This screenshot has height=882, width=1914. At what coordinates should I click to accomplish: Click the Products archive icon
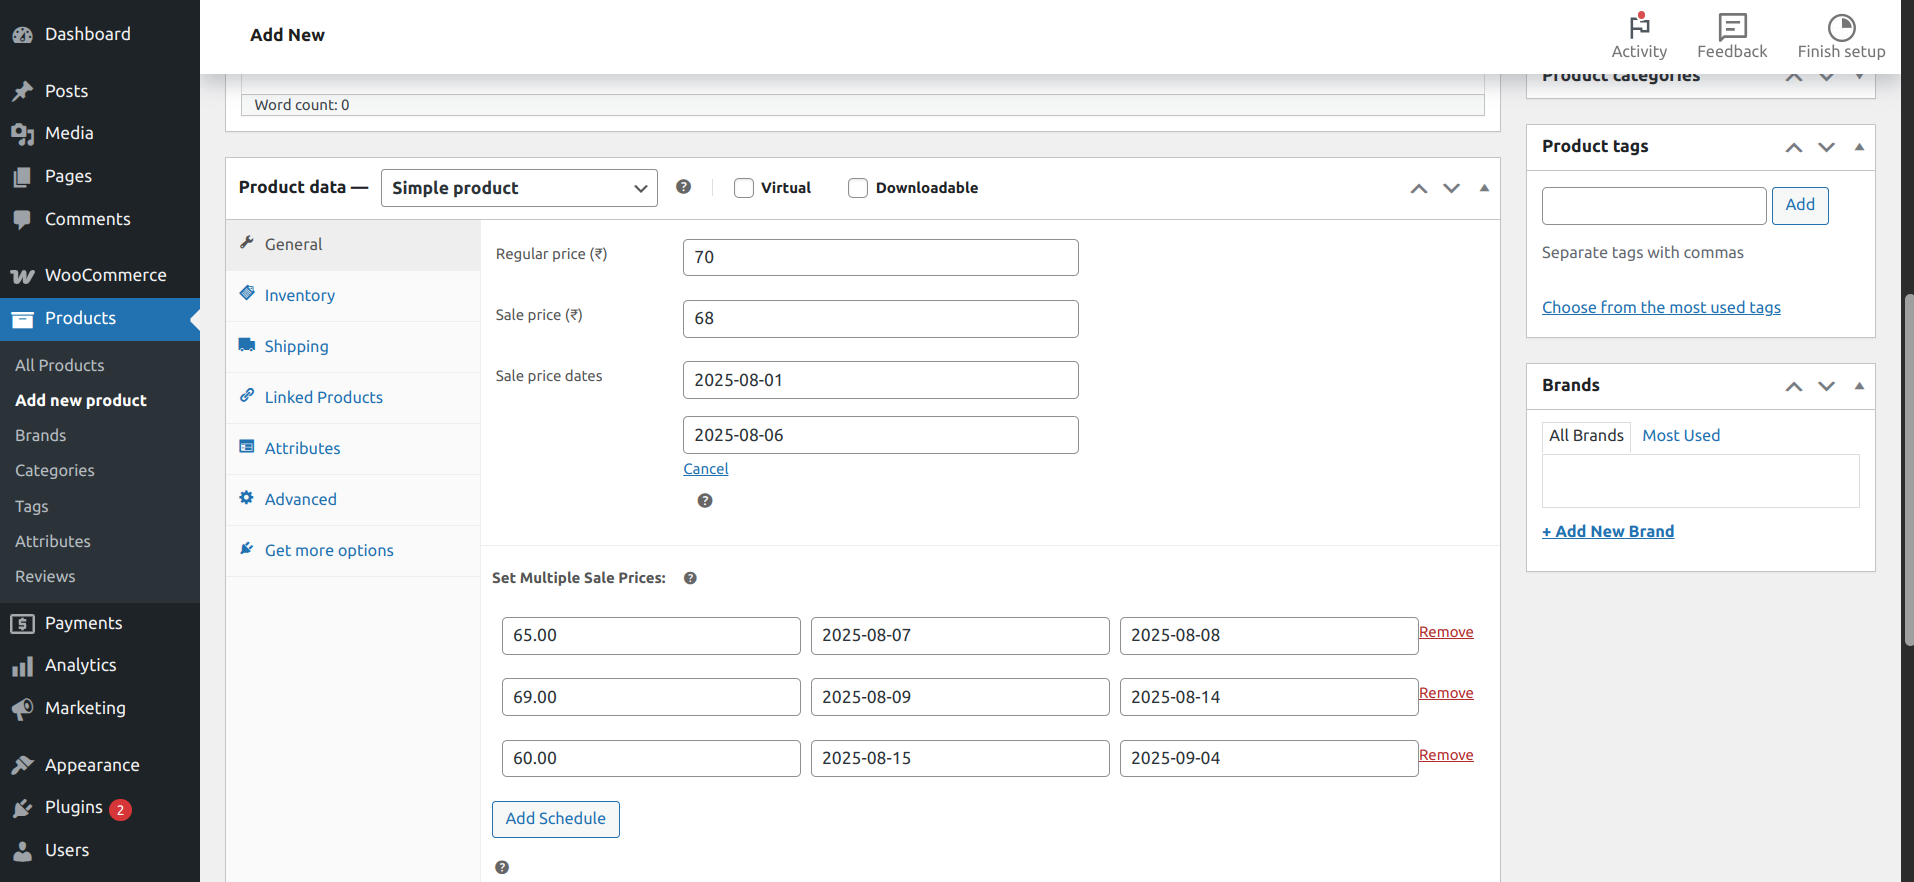click(23, 319)
